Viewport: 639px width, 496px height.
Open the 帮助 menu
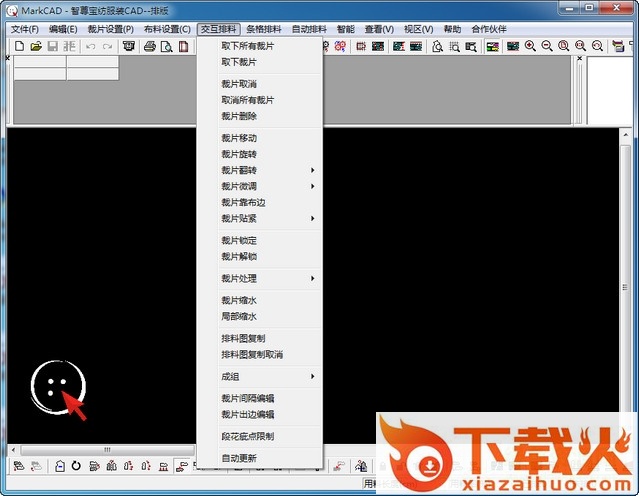point(452,29)
